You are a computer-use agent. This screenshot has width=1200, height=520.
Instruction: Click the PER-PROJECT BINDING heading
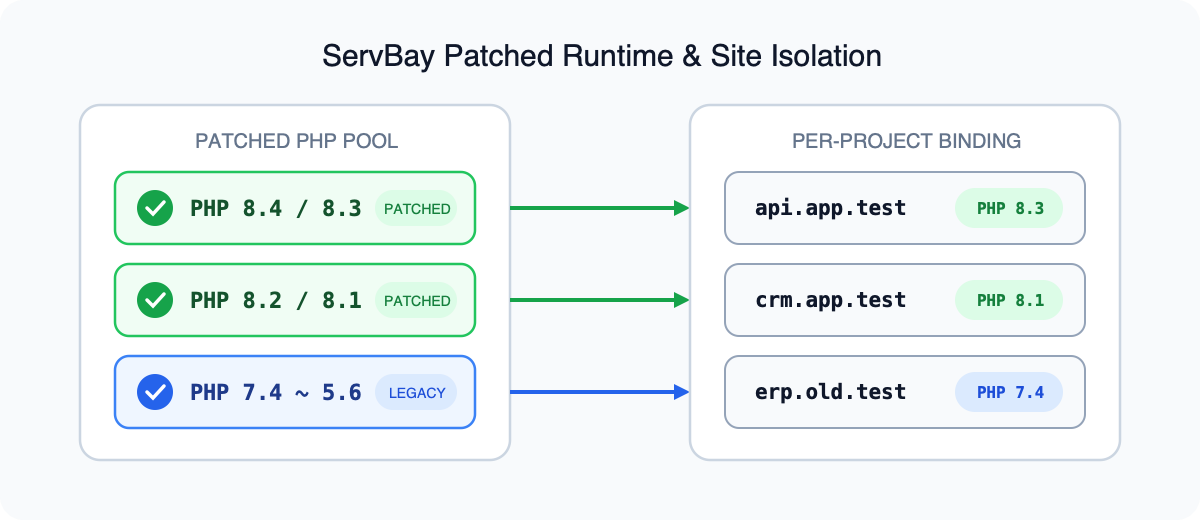coord(905,141)
